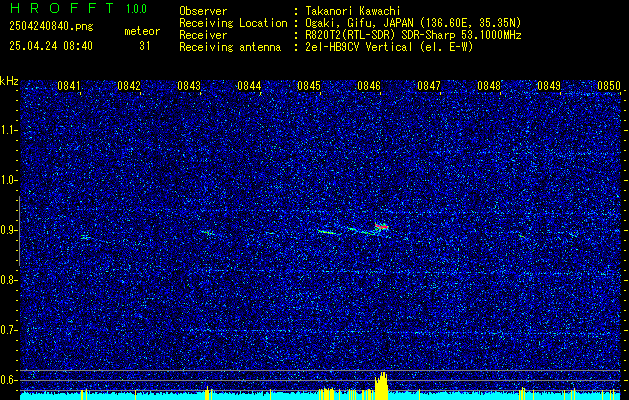Select the filename 2504240840.png
The width and height of the screenshot is (629, 400).
pos(51,27)
